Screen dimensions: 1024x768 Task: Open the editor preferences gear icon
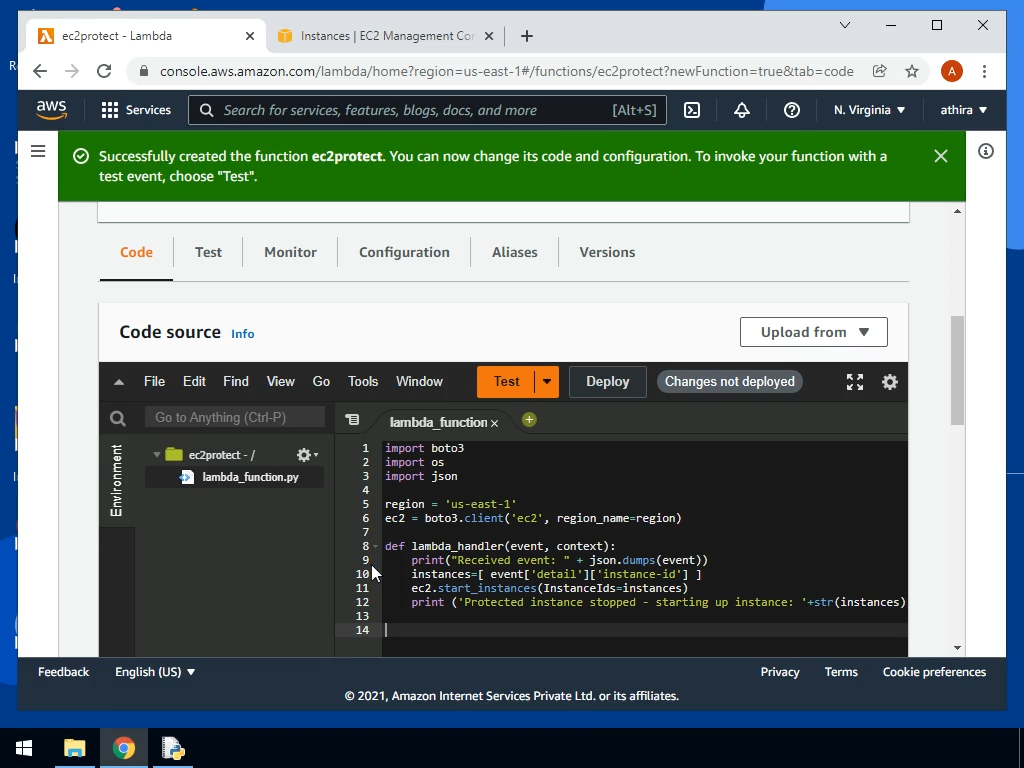(890, 382)
